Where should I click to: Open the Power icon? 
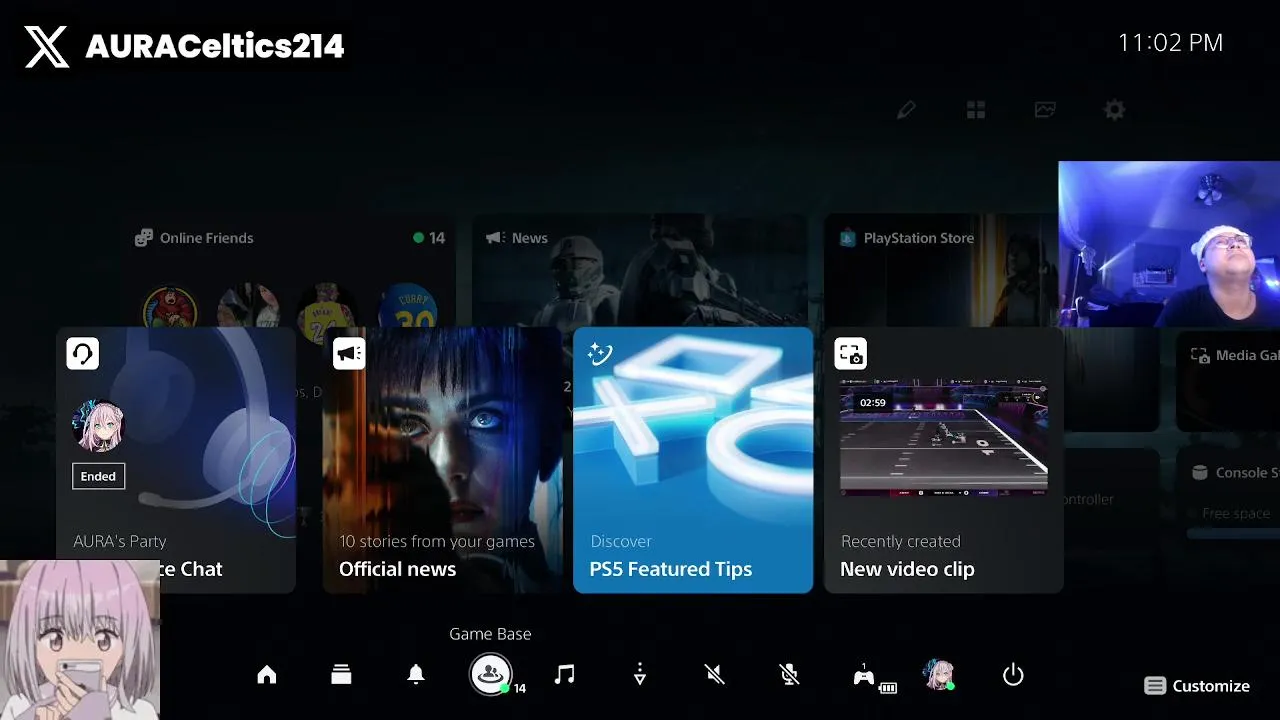point(1013,675)
